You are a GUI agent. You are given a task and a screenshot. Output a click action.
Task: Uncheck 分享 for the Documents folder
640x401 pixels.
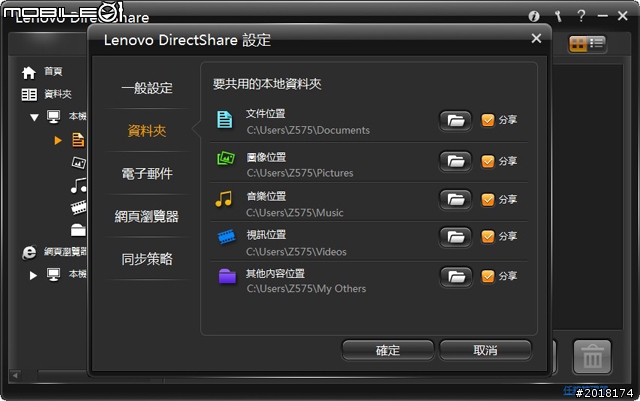(488, 120)
